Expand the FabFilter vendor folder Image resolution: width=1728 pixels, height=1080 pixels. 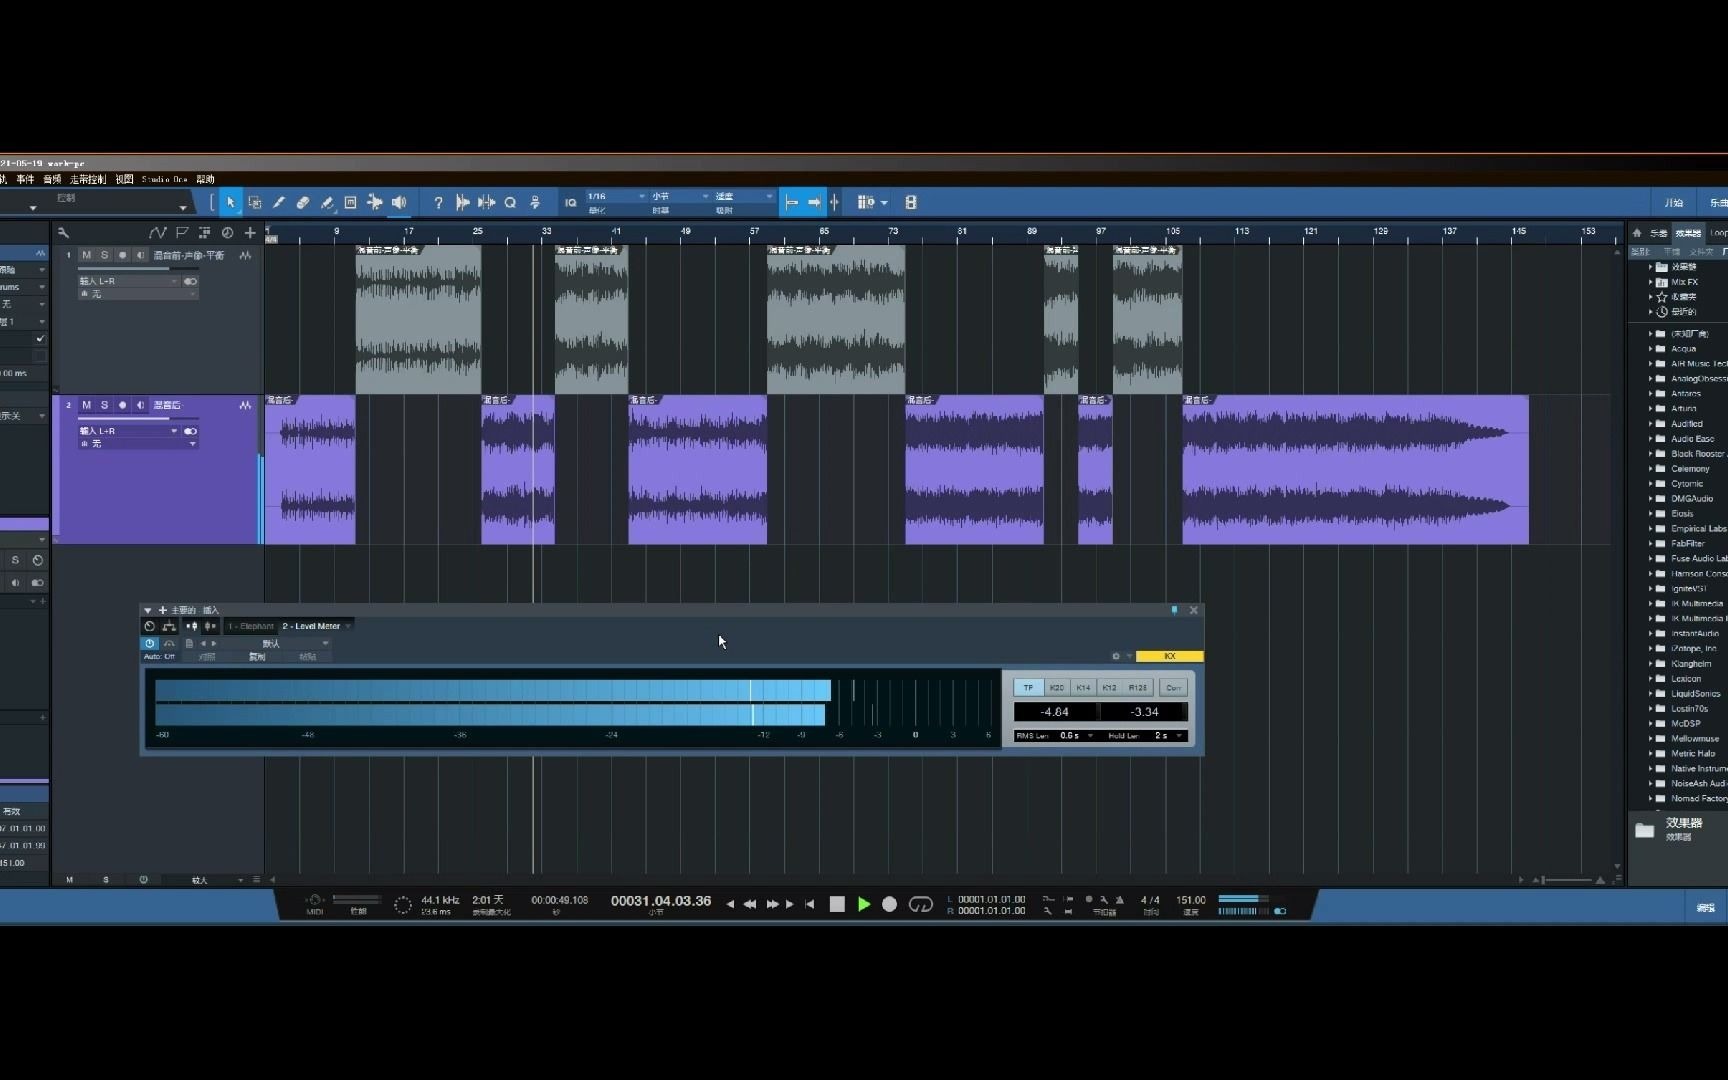click(x=1650, y=544)
